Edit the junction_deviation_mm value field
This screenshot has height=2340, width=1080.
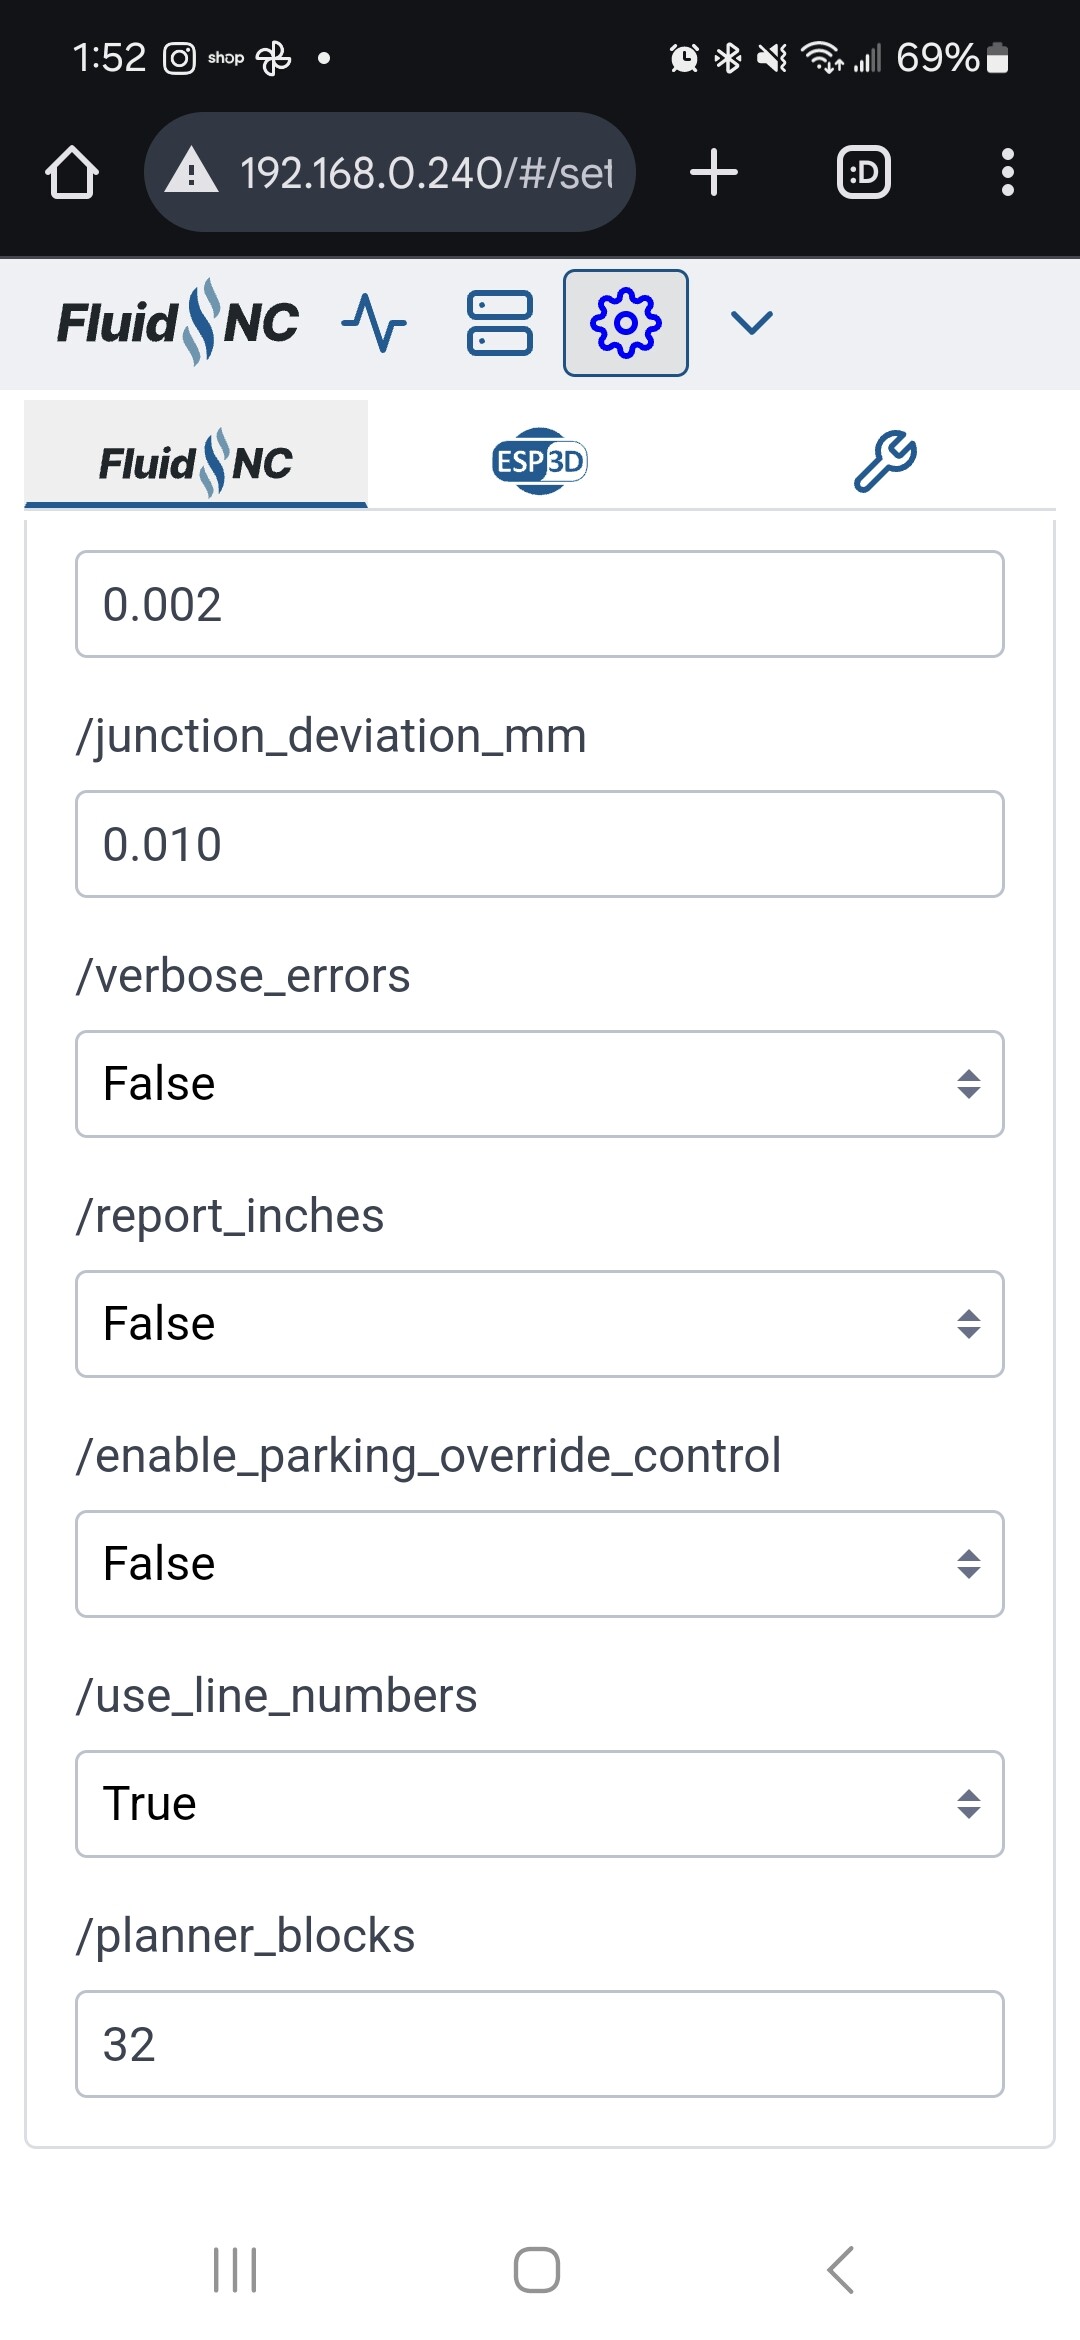[x=540, y=844]
